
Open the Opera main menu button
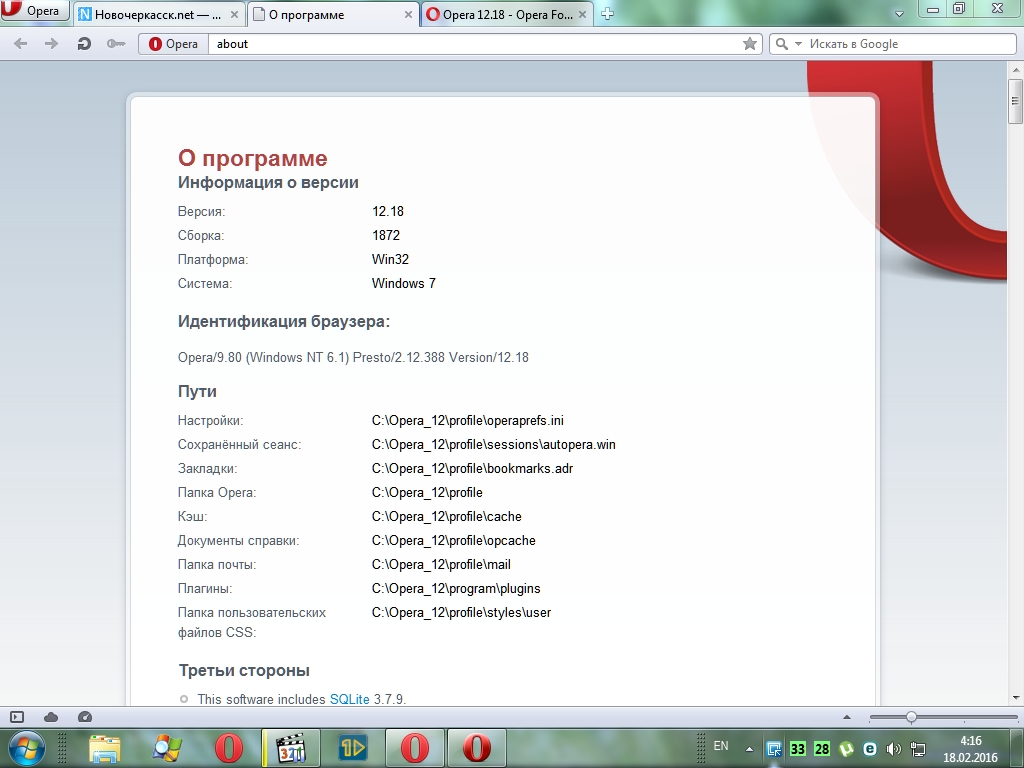(x=34, y=10)
